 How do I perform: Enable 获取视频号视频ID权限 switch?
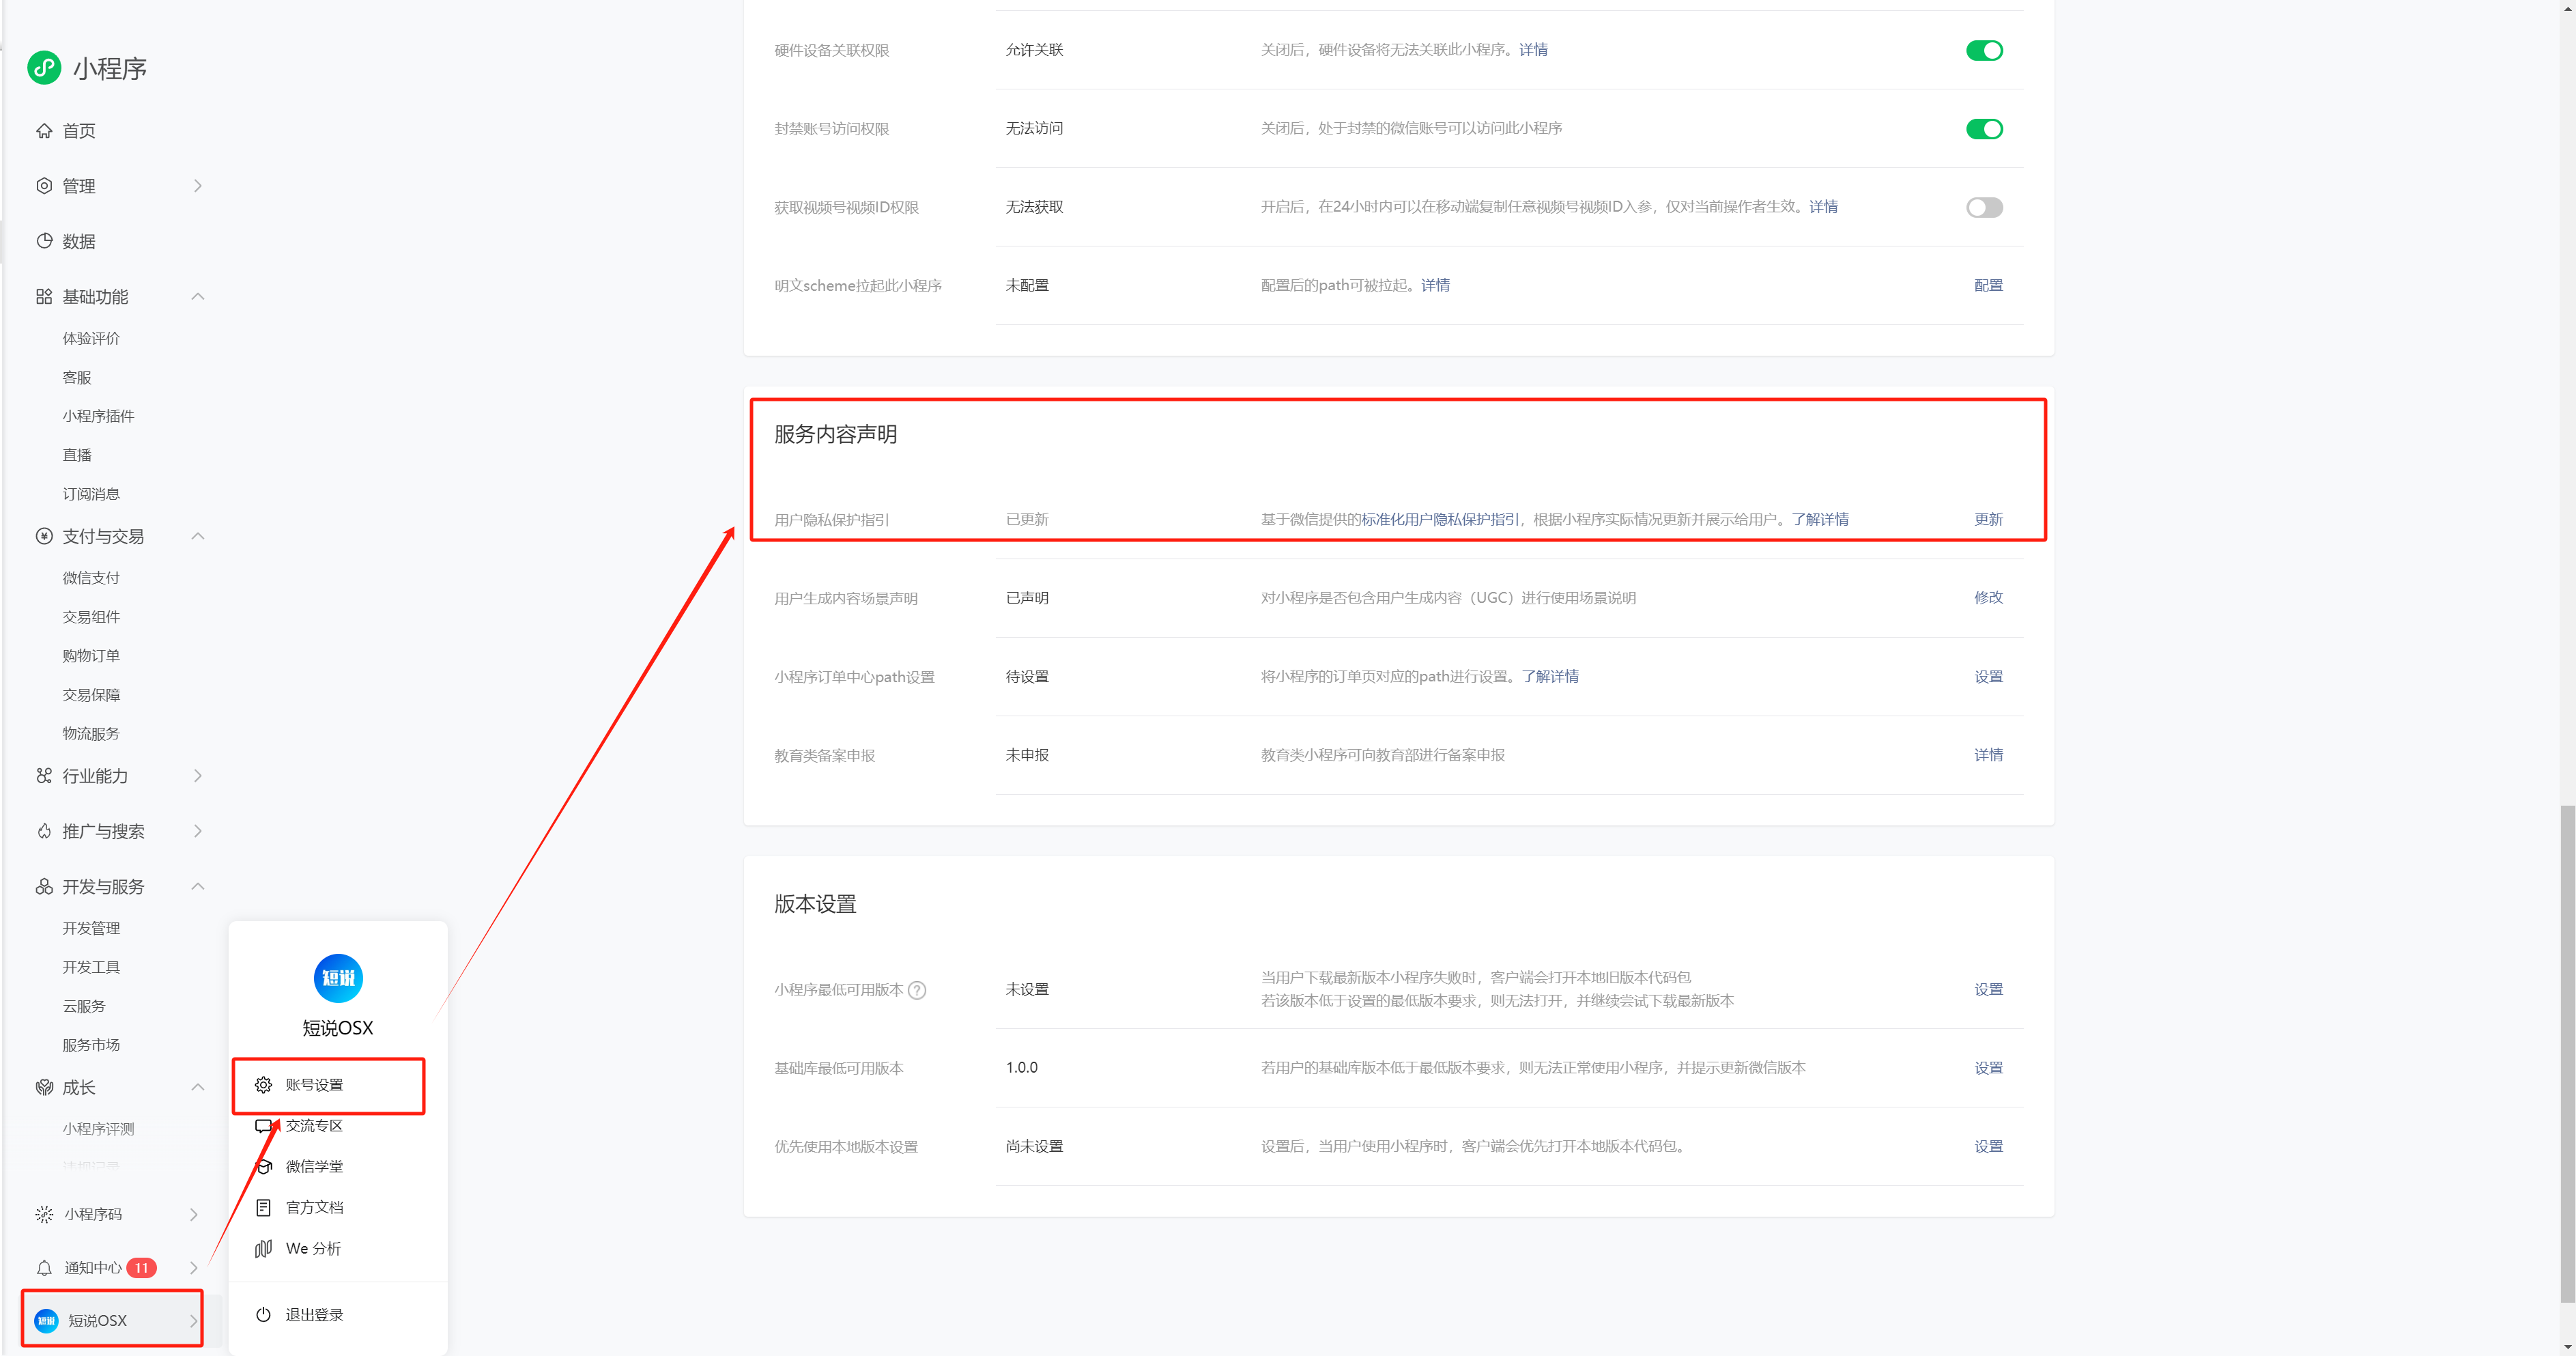click(x=1984, y=207)
